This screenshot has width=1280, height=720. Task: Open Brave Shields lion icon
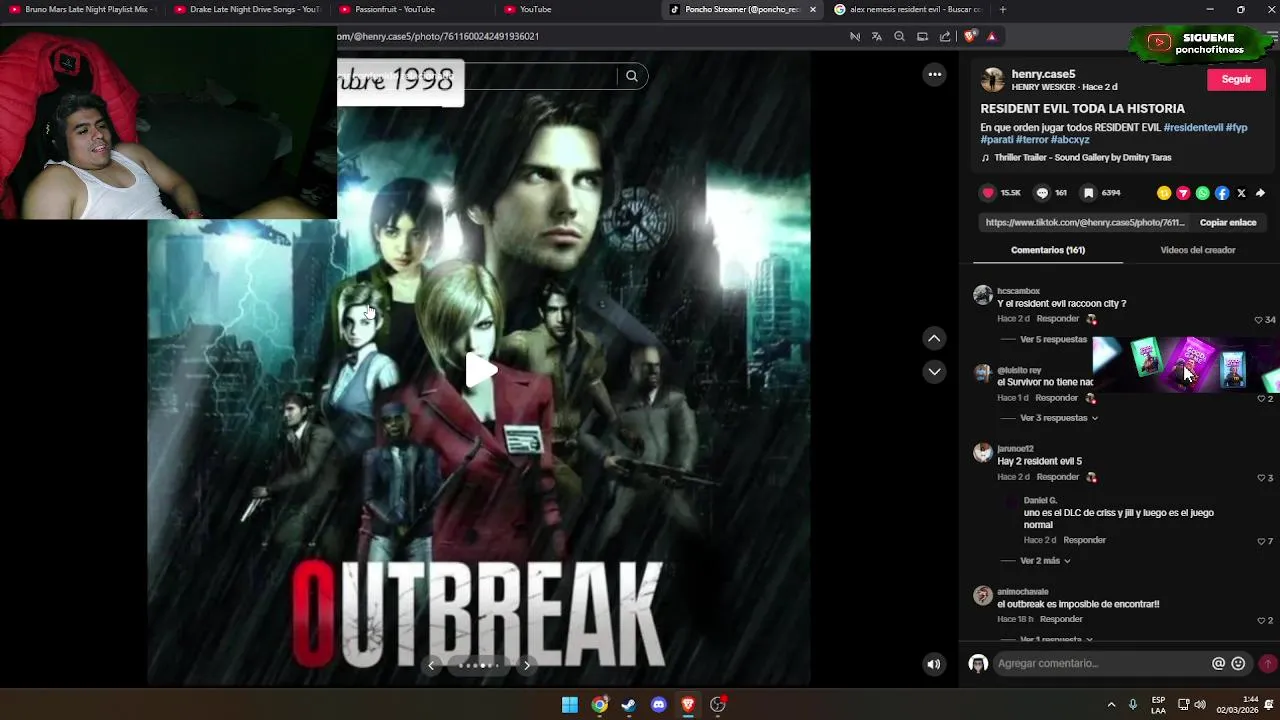(x=970, y=36)
